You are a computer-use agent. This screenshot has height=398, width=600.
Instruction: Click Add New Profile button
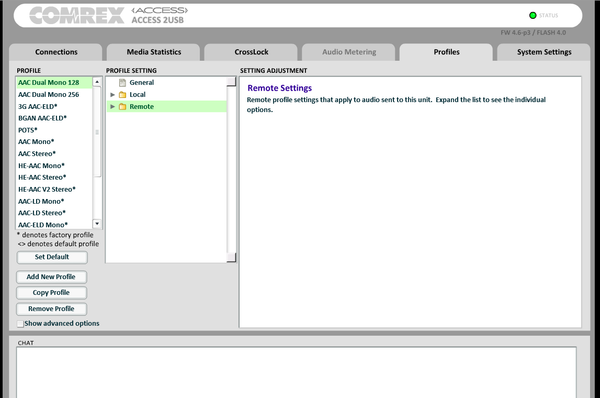(x=51, y=277)
